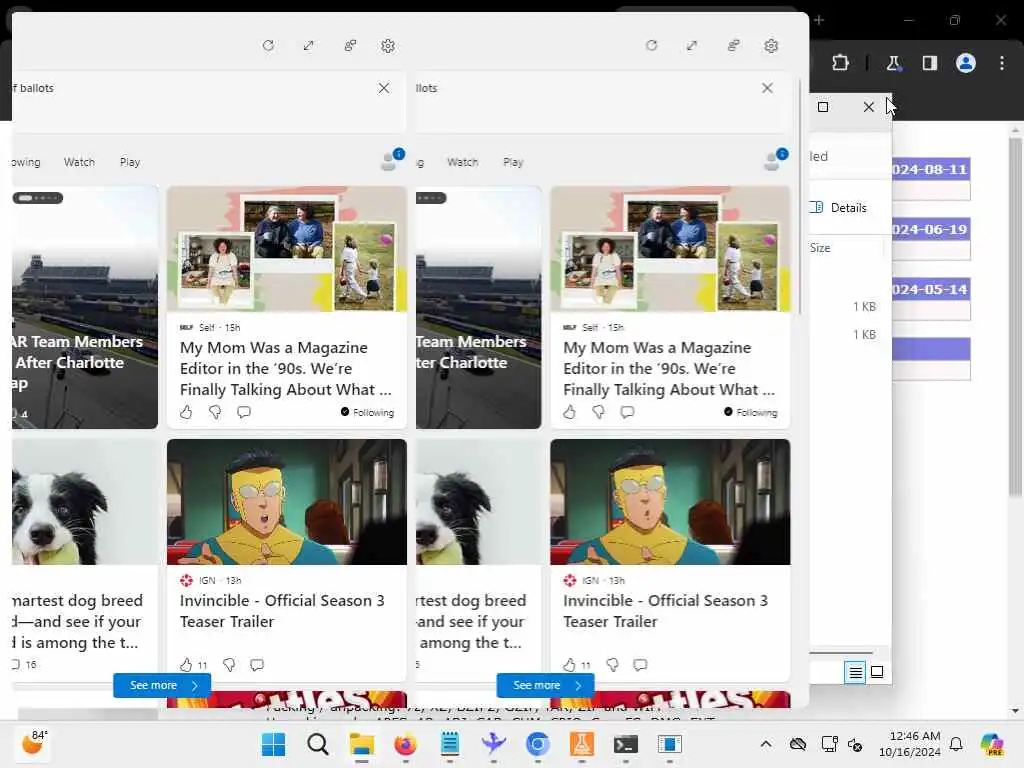
Task: Refresh the left widgets feed
Action: (x=268, y=46)
